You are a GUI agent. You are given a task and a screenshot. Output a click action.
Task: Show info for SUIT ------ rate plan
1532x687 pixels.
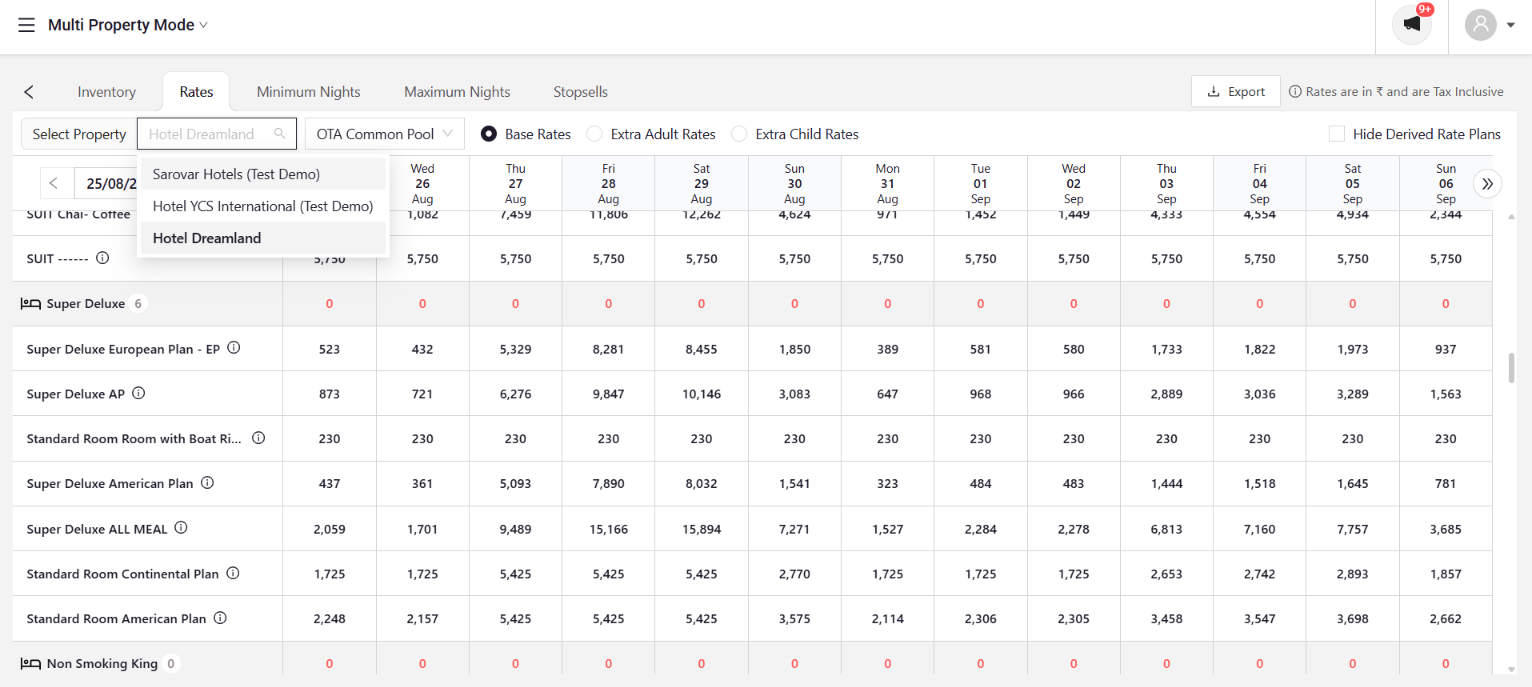tap(102, 258)
